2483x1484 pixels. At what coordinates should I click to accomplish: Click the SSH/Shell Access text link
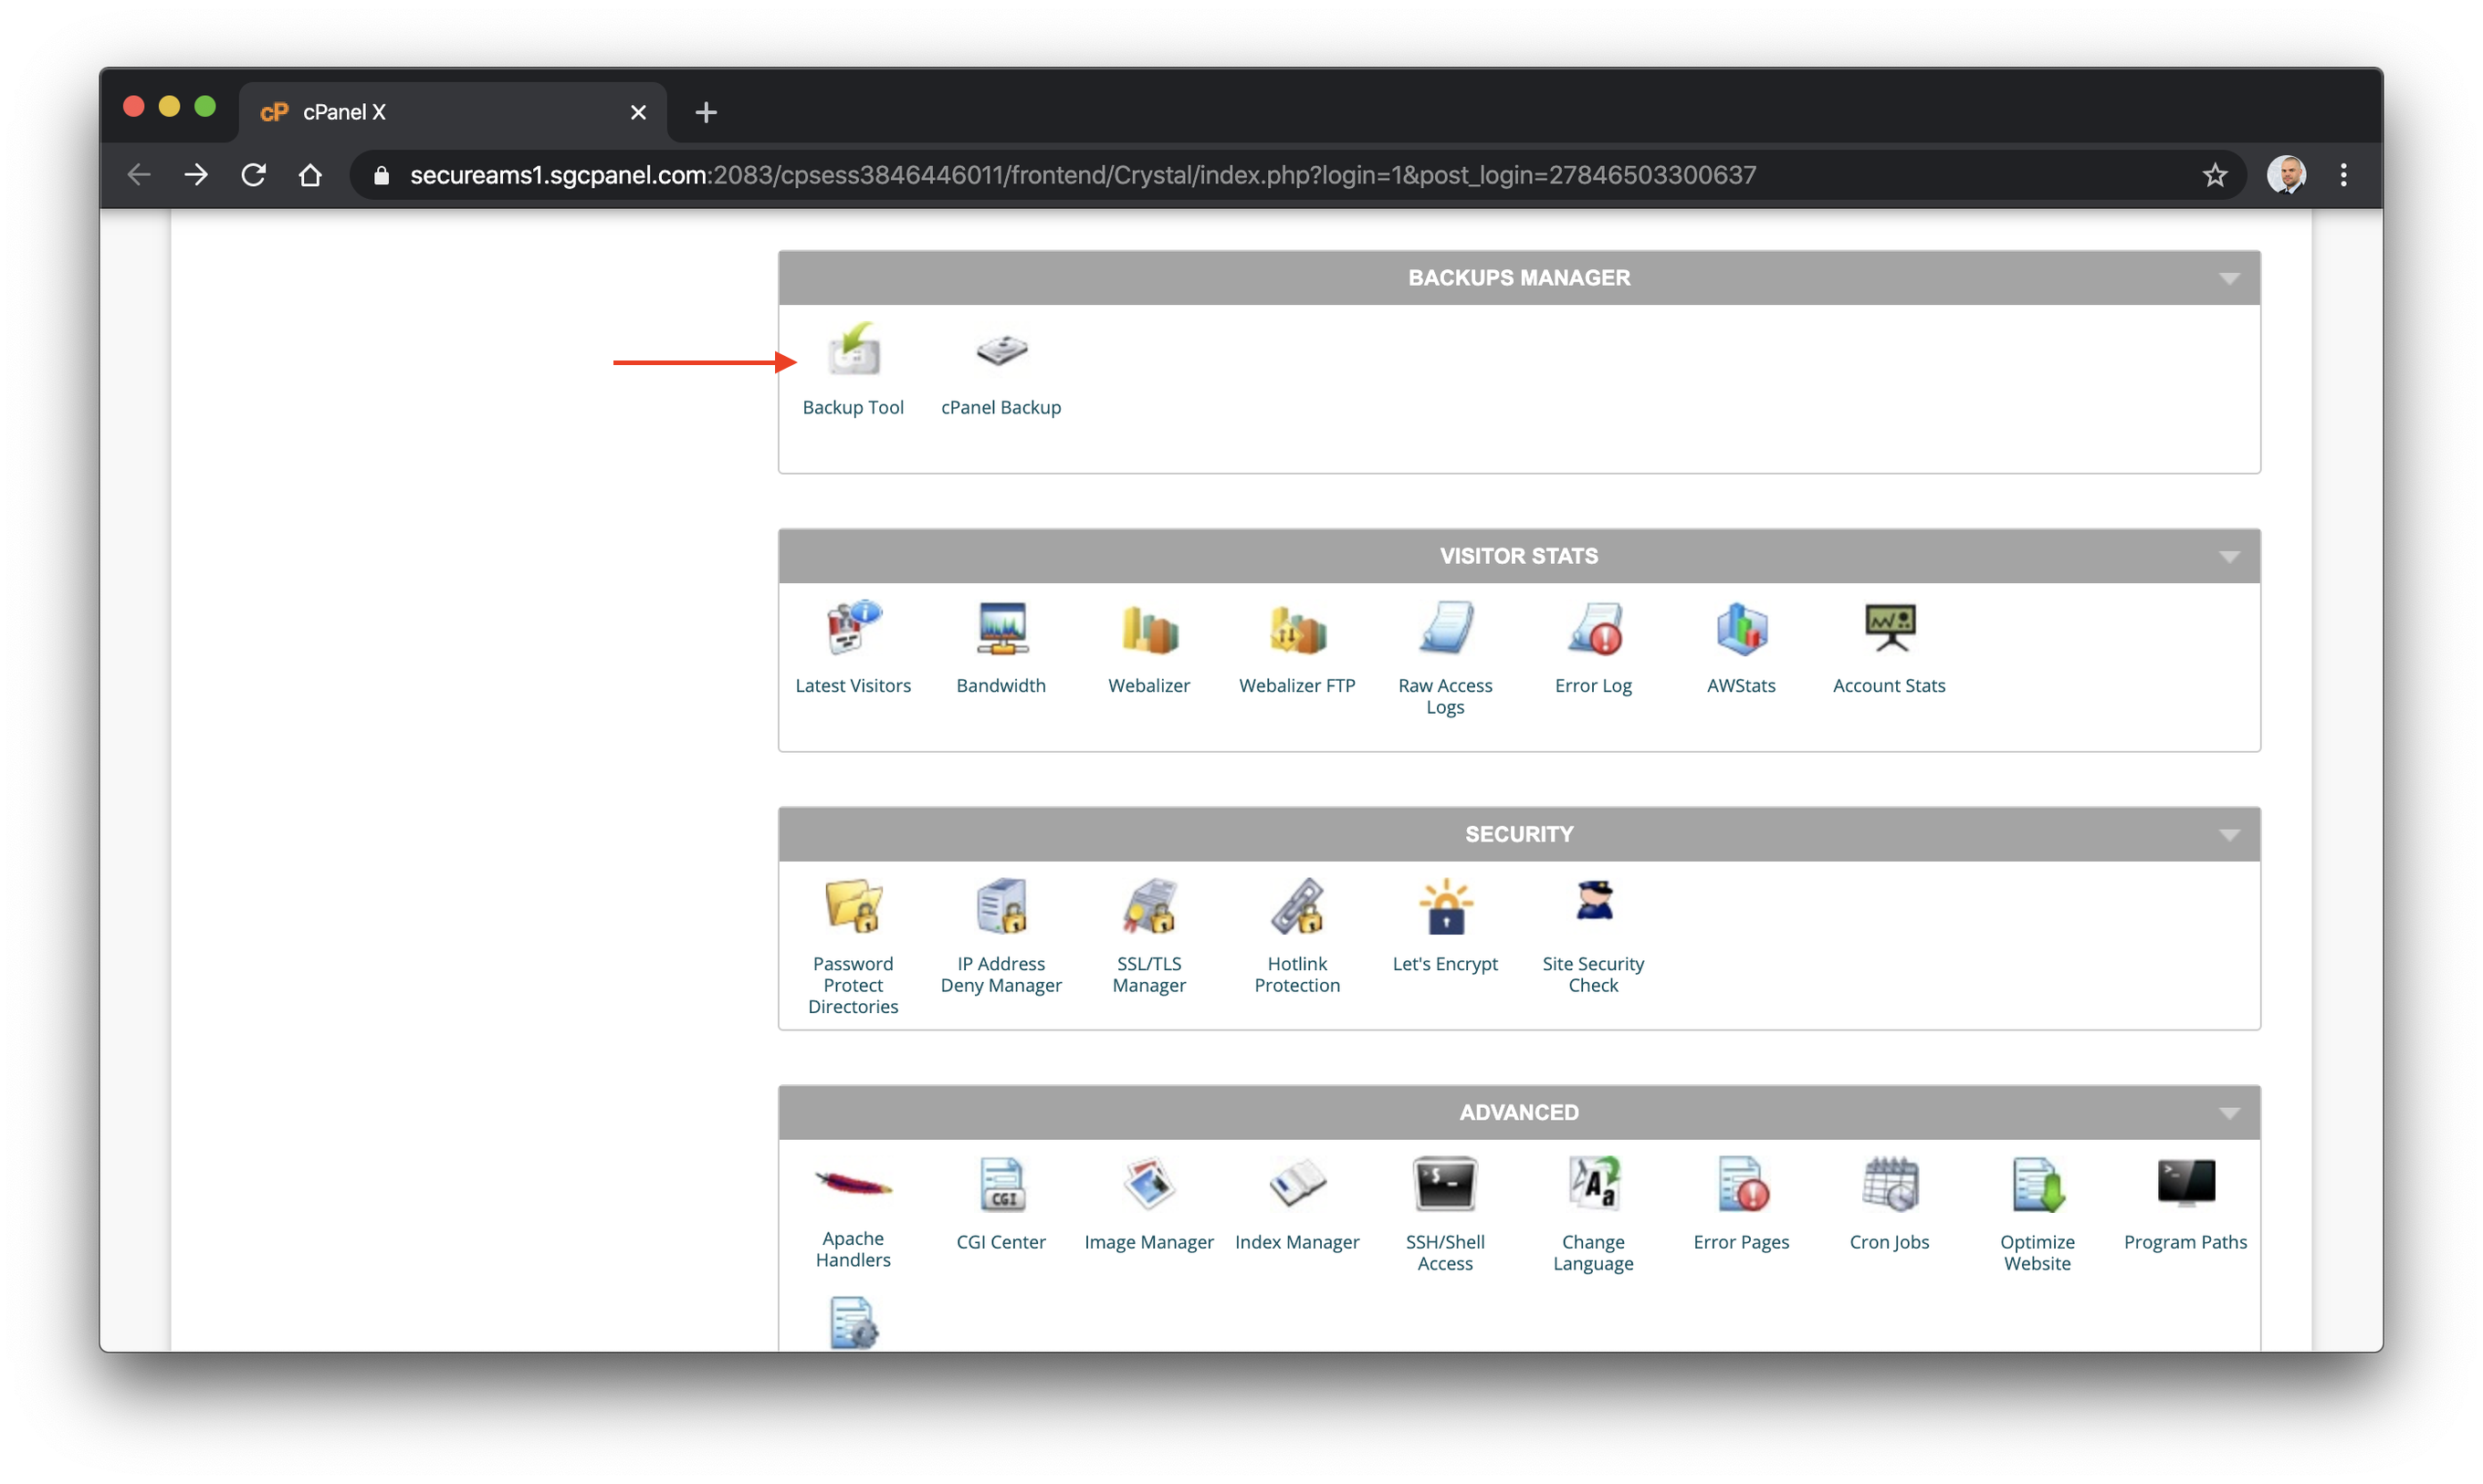pyautogui.click(x=1445, y=1252)
